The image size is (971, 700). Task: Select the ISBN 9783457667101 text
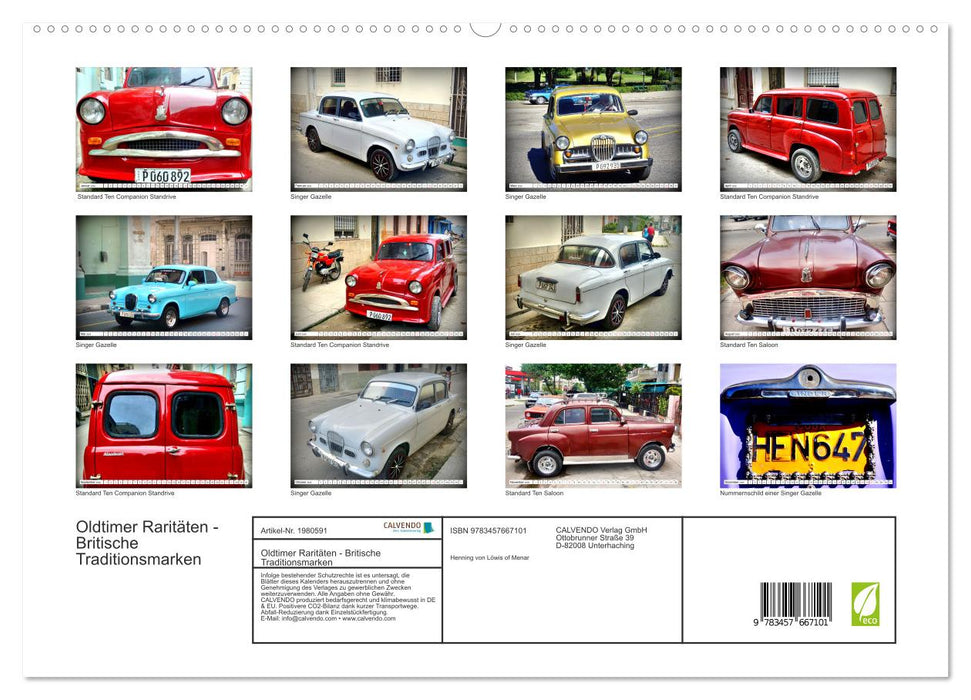488,531
